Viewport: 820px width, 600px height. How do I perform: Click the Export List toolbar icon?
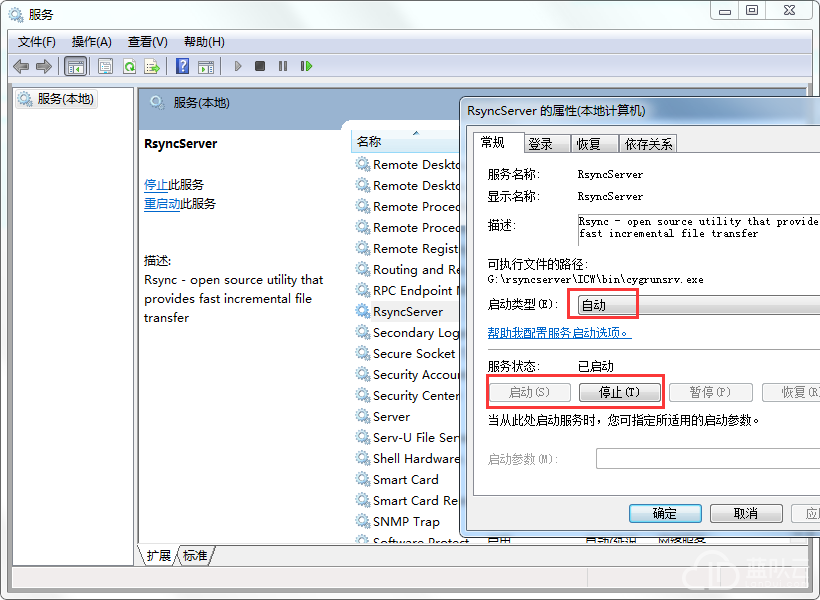152,66
